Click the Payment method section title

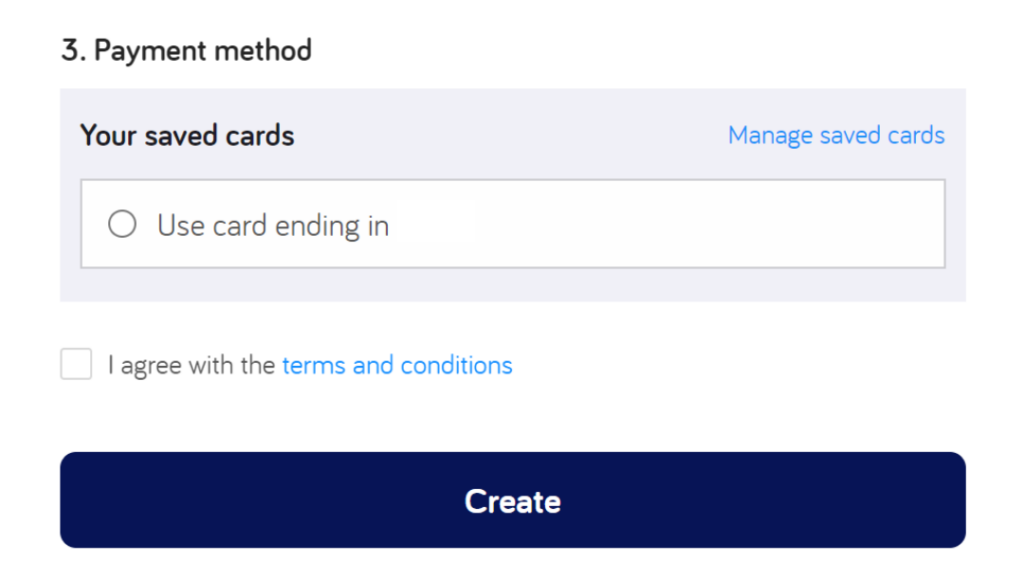[x=187, y=50]
